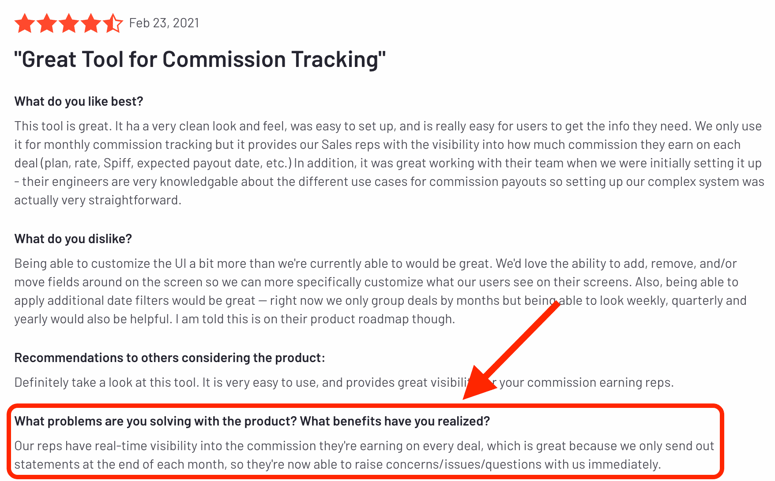Click the third rating star
Screen dimensions: 775x481
68,23
